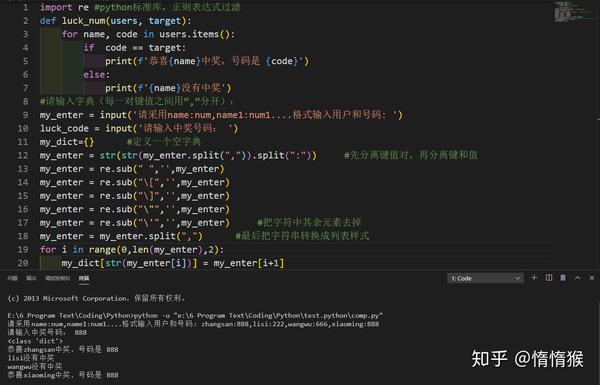Click the 'for i in range(0,len(my_enter),2):' line
This screenshot has width=600, height=385.
pos(132,250)
